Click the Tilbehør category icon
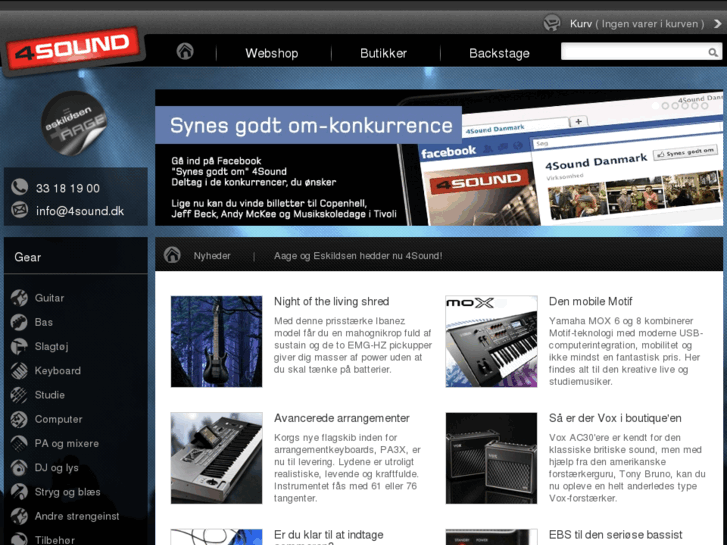727x545 pixels. point(19,539)
